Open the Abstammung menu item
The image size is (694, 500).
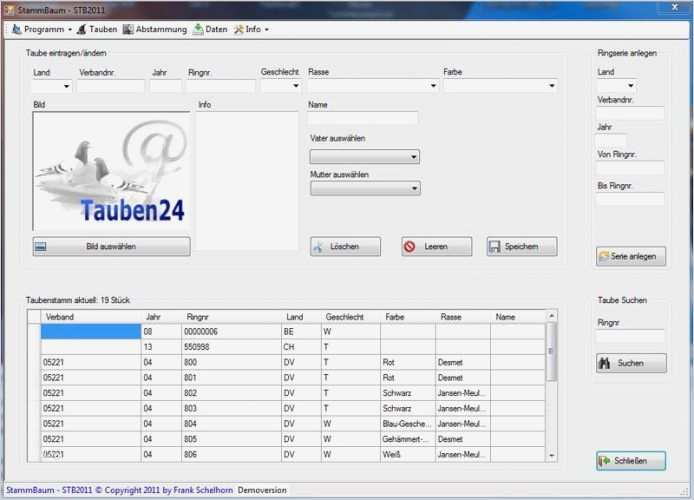pos(155,29)
